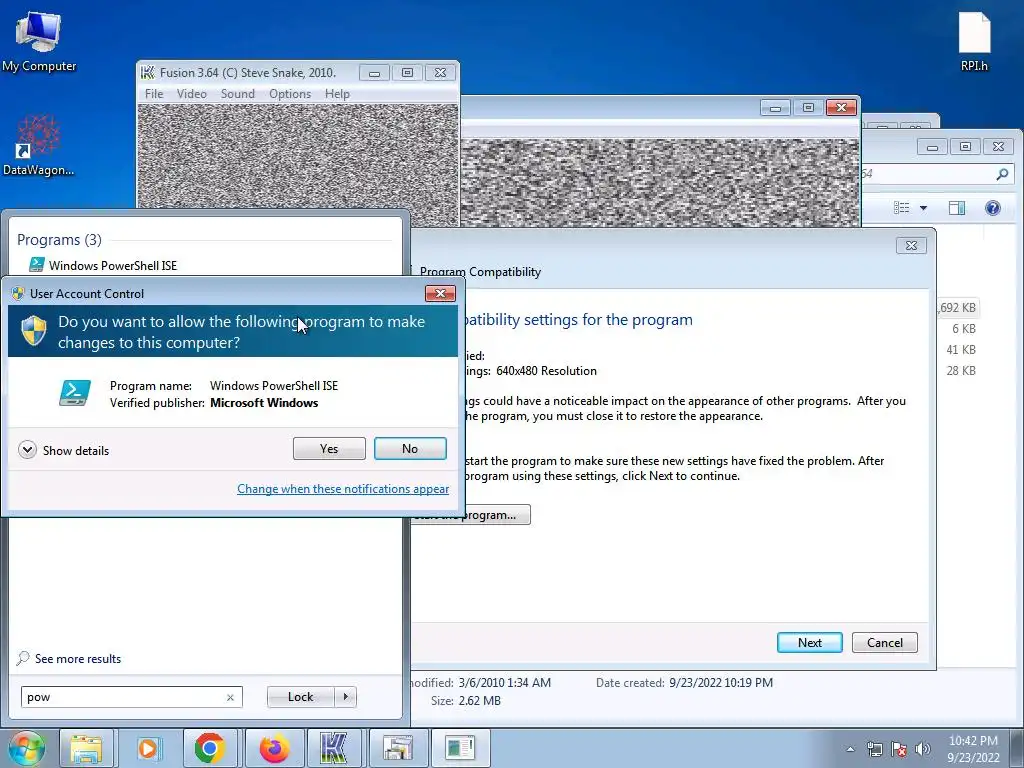1024x768 pixels.
Task: Click Size: 2.62 MB in details pane
Action: coord(466,701)
